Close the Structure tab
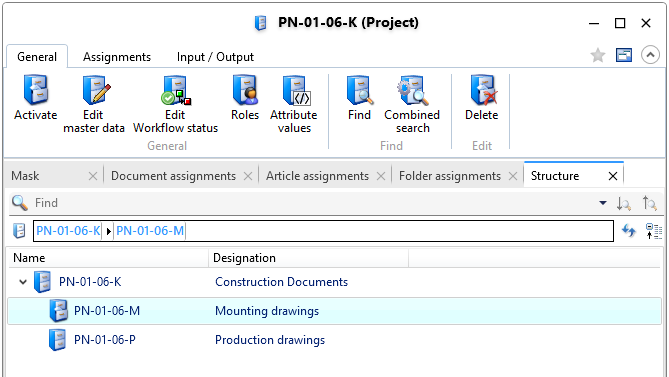 (613, 176)
